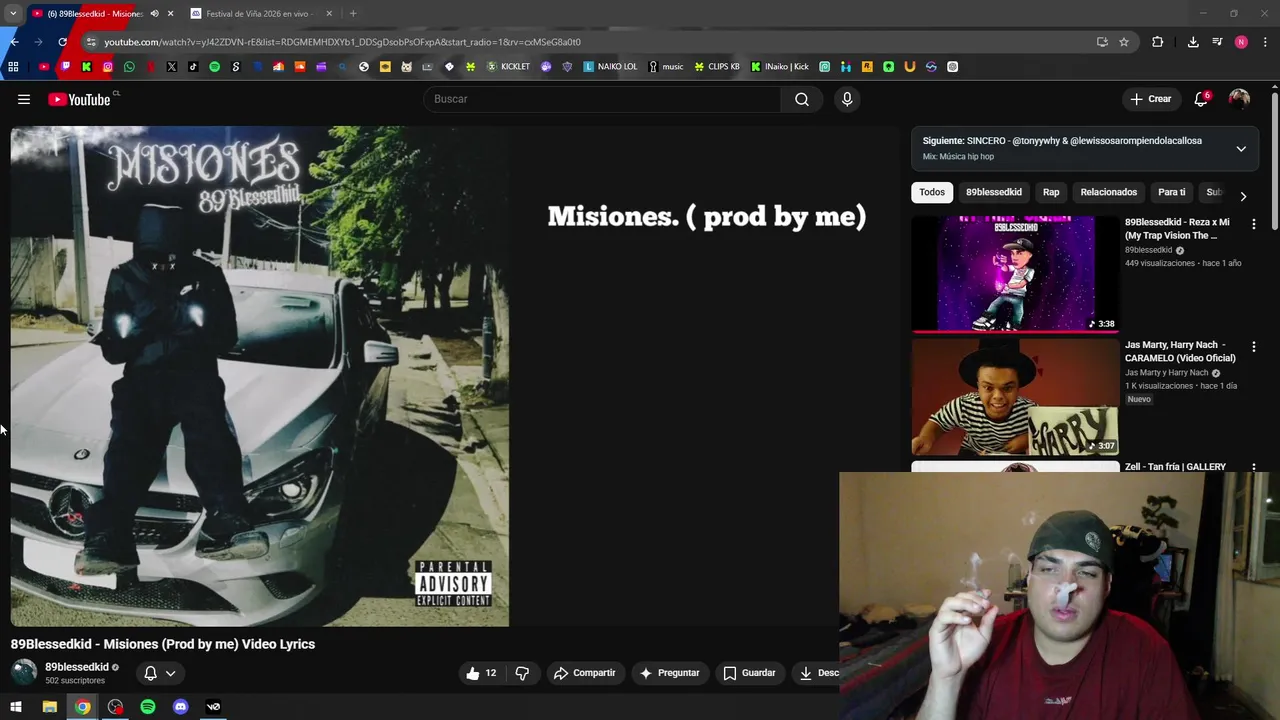Focus the Buscar search field
The height and width of the screenshot is (720, 1280).
603,99
